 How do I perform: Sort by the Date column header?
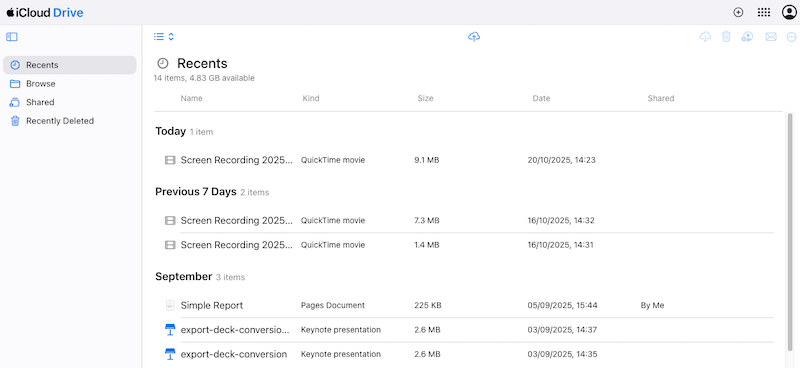[541, 99]
